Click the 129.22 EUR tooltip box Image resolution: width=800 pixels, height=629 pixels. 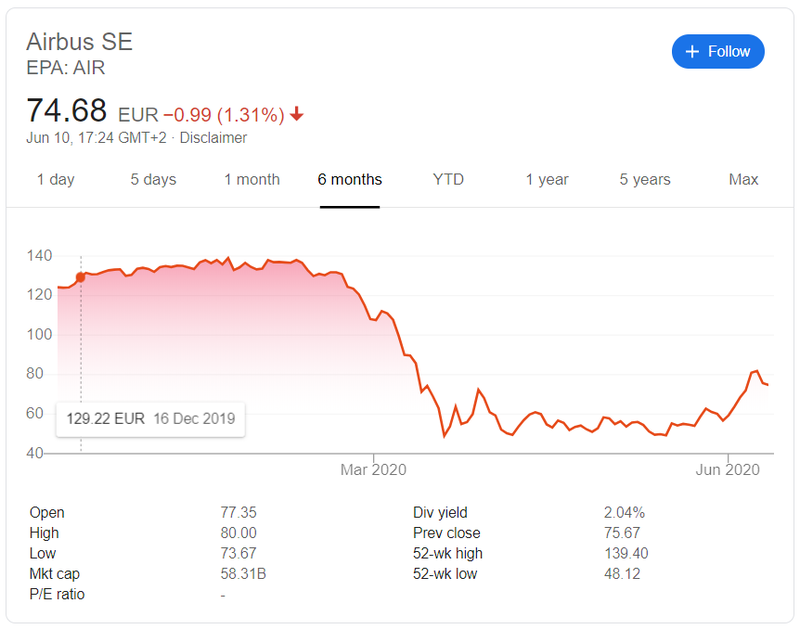tap(151, 419)
